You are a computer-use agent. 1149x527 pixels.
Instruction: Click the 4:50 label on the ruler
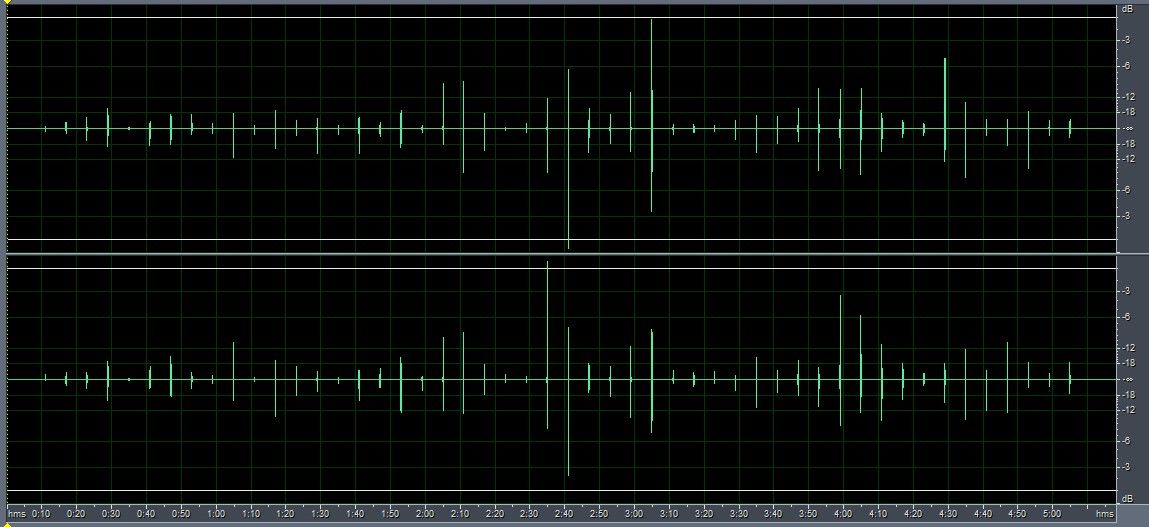(x=1017, y=515)
